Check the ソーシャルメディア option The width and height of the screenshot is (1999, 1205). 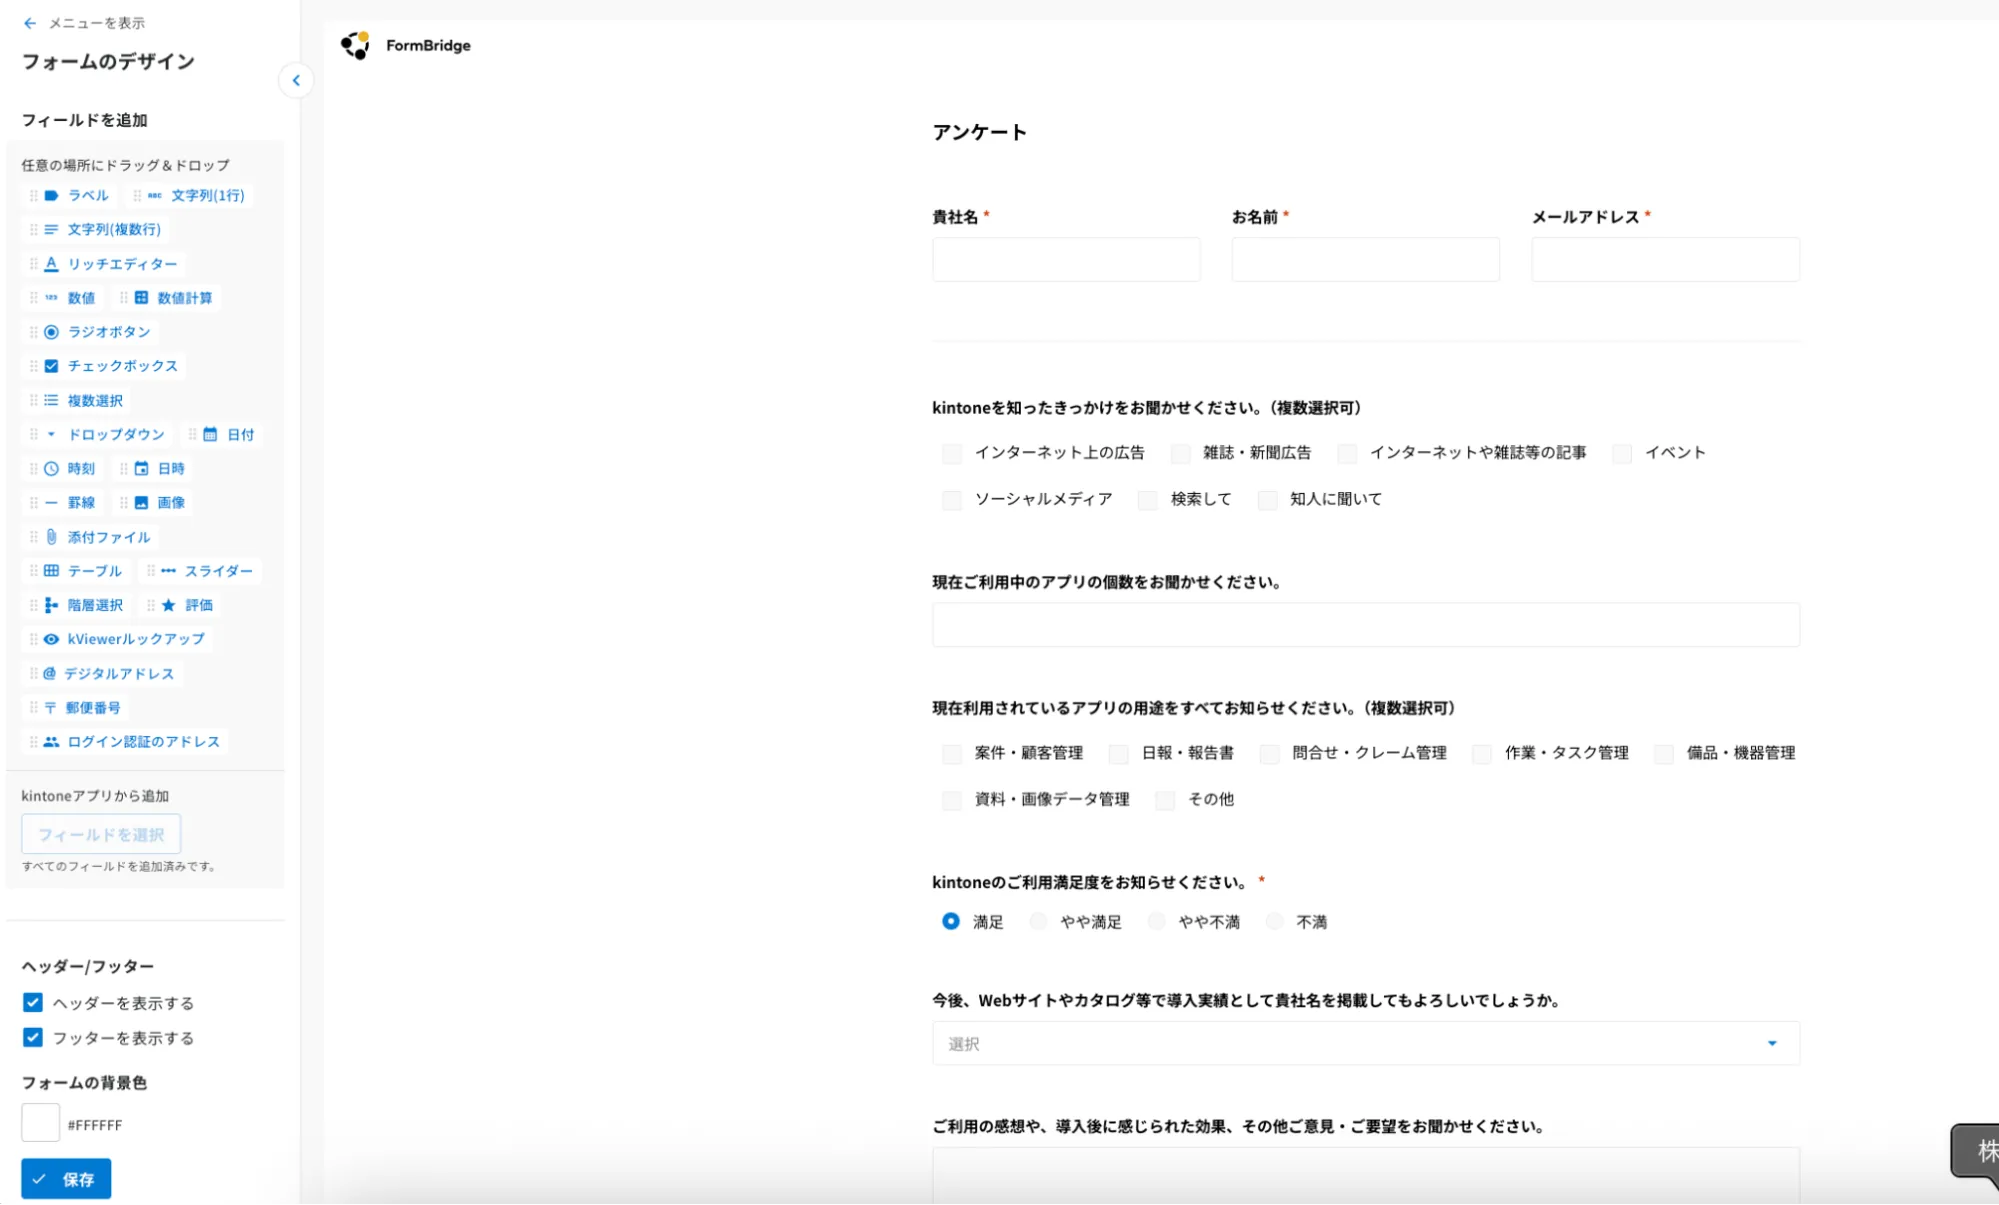click(952, 499)
